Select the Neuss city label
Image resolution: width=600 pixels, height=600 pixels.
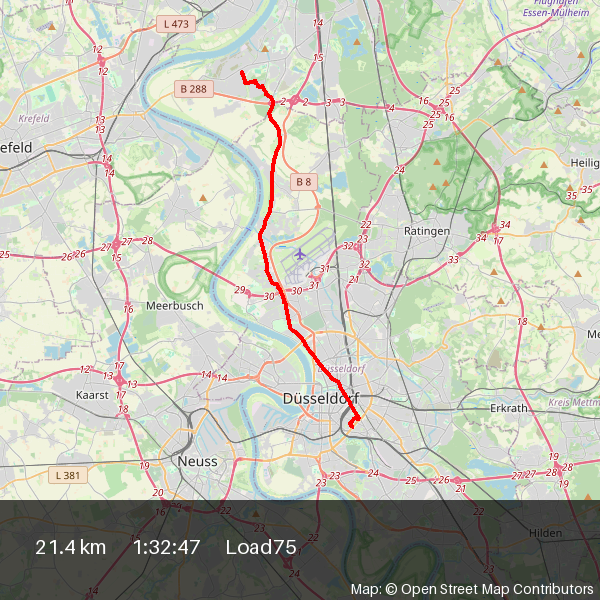pos(197,461)
